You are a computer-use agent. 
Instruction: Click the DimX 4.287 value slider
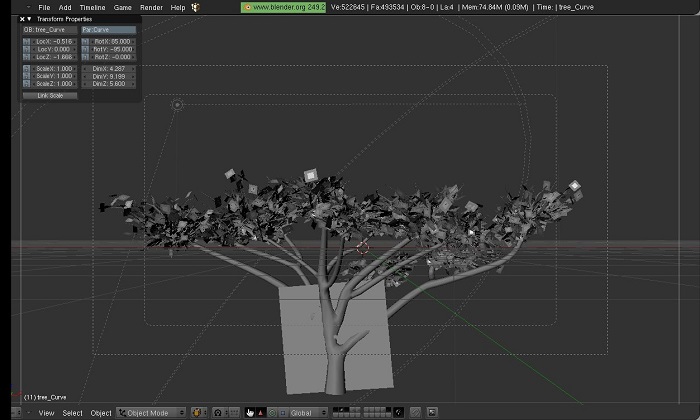108,69
